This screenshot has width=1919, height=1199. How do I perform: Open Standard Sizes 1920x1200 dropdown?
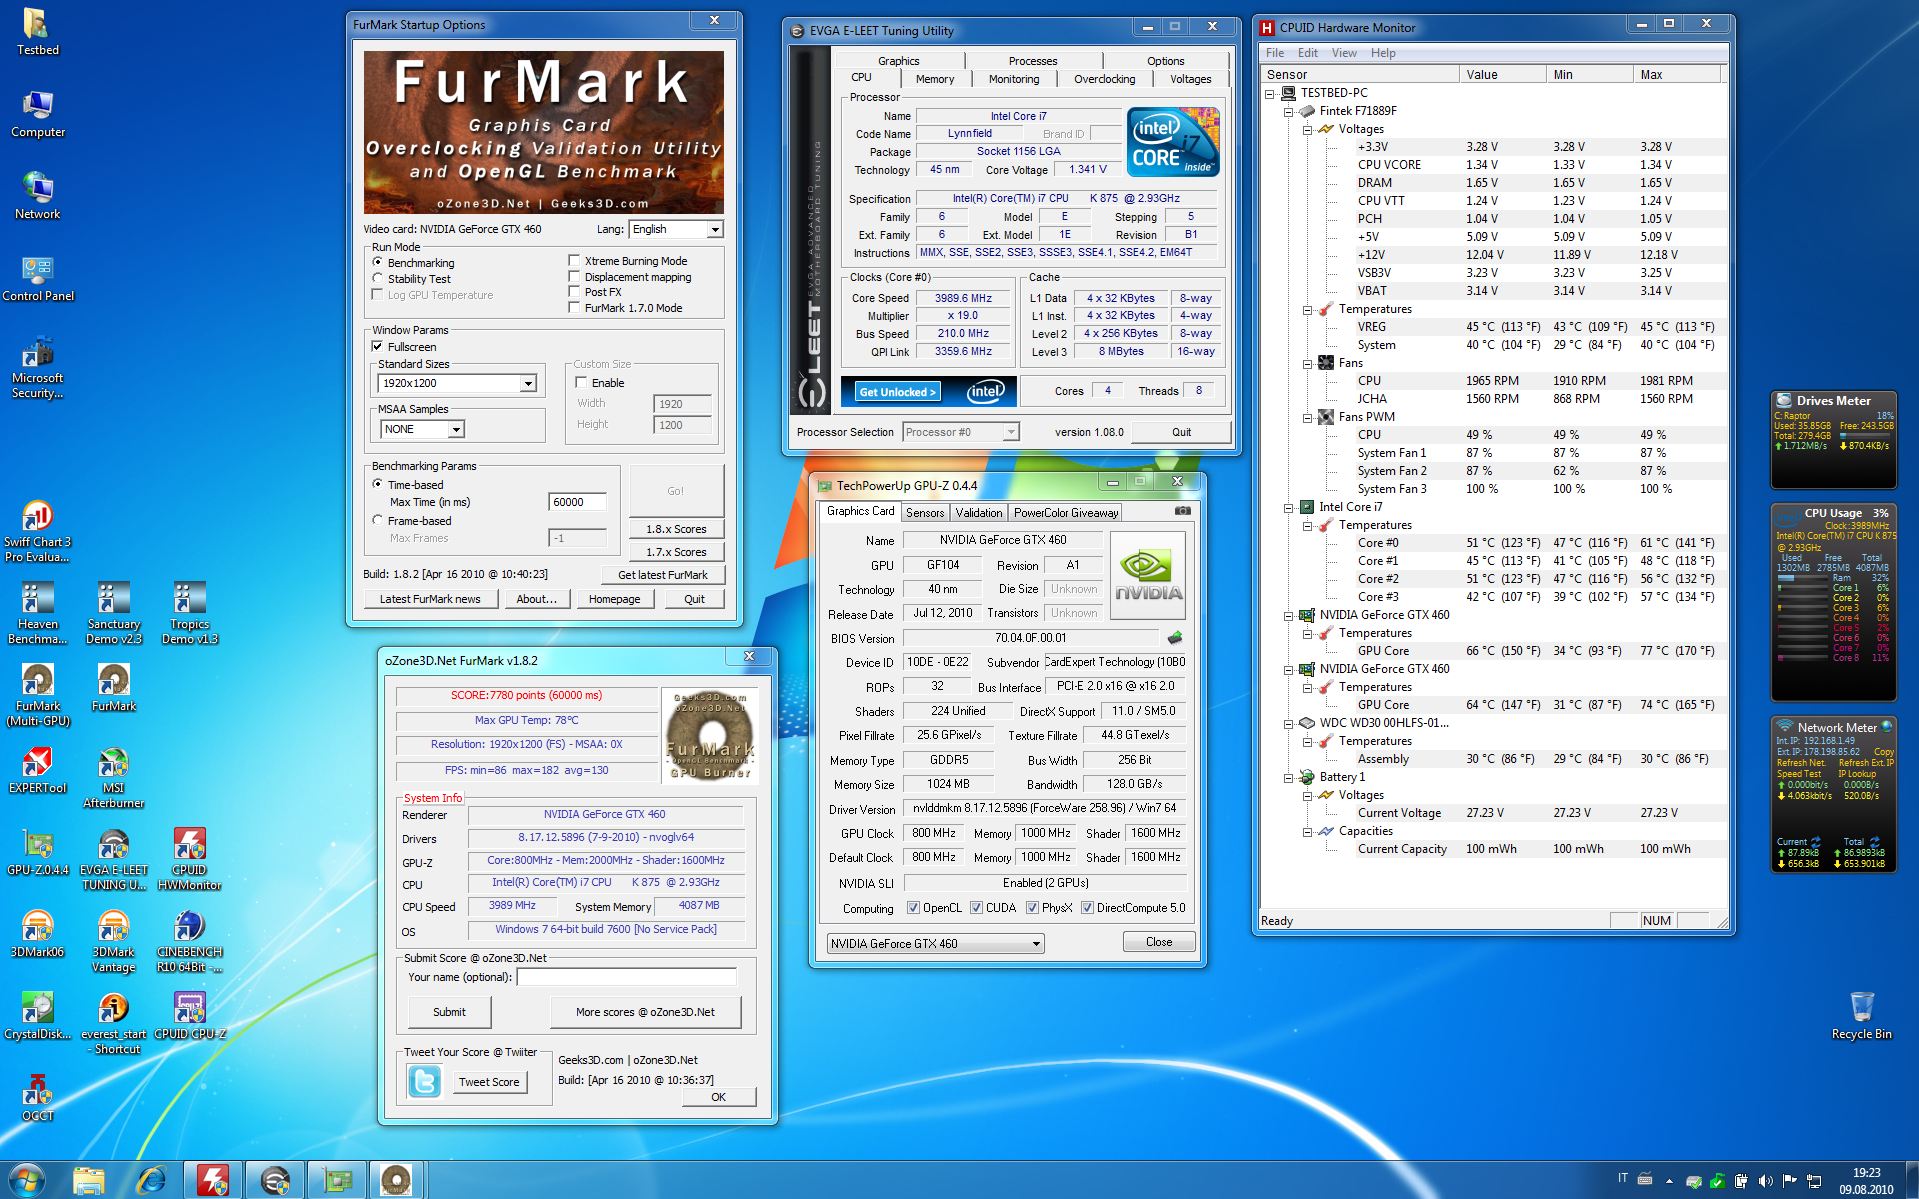(x=458, y=383)
